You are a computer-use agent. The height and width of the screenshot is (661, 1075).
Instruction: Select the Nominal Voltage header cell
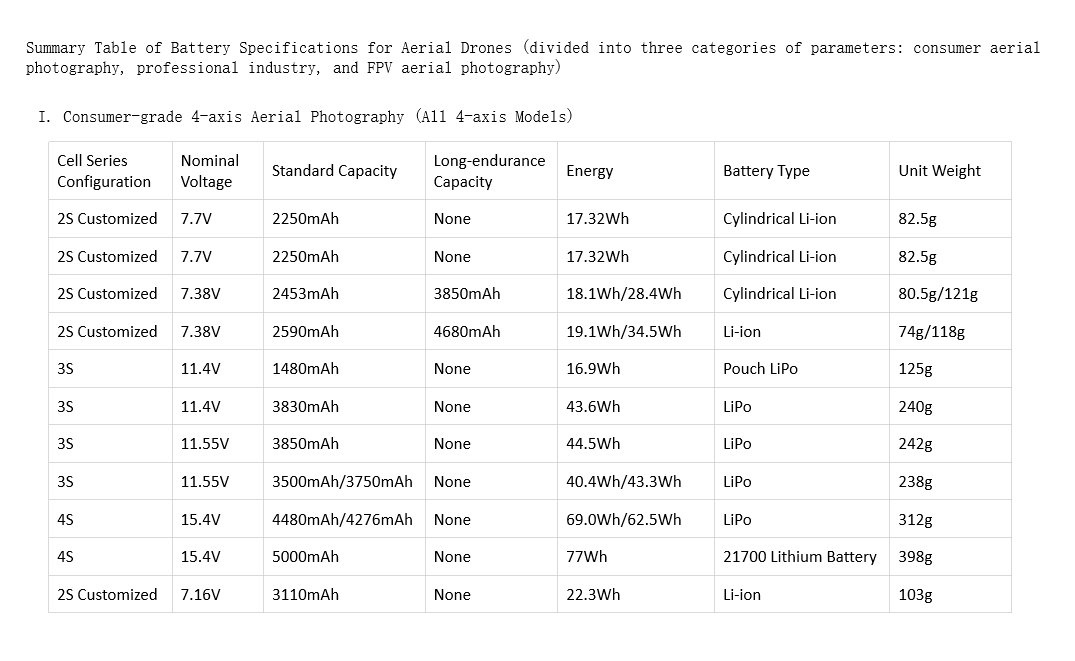[x=217, y=171]
